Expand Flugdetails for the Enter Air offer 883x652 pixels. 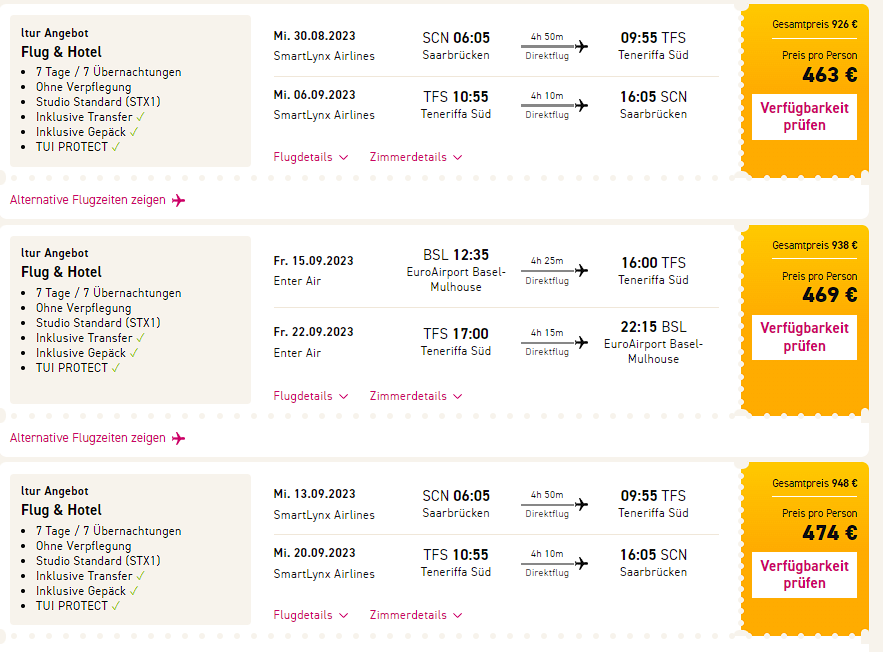point(310,396)
